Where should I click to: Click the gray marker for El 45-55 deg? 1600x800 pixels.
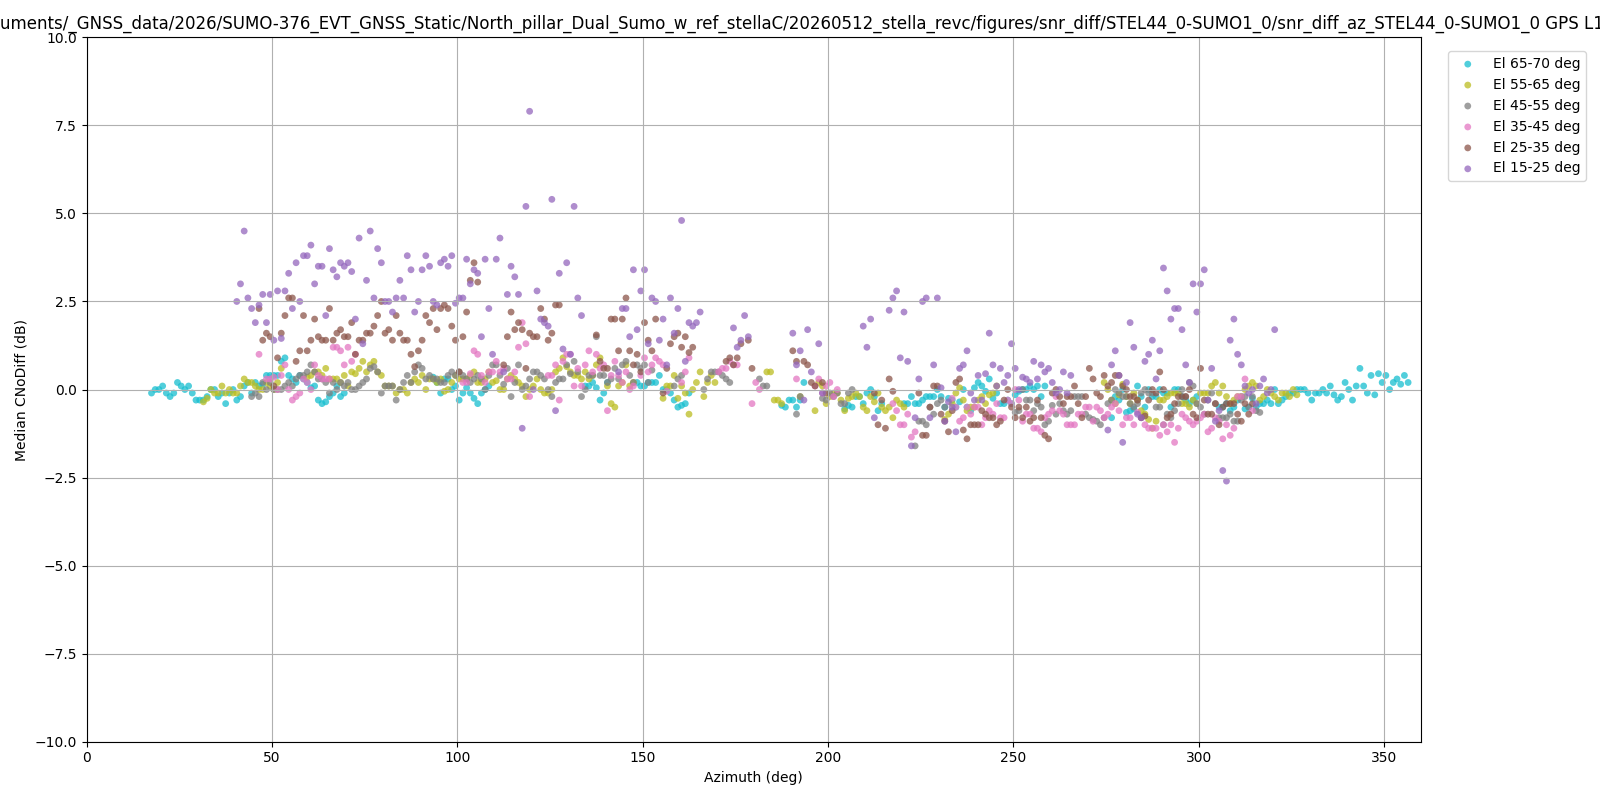tap(1467, 106)
